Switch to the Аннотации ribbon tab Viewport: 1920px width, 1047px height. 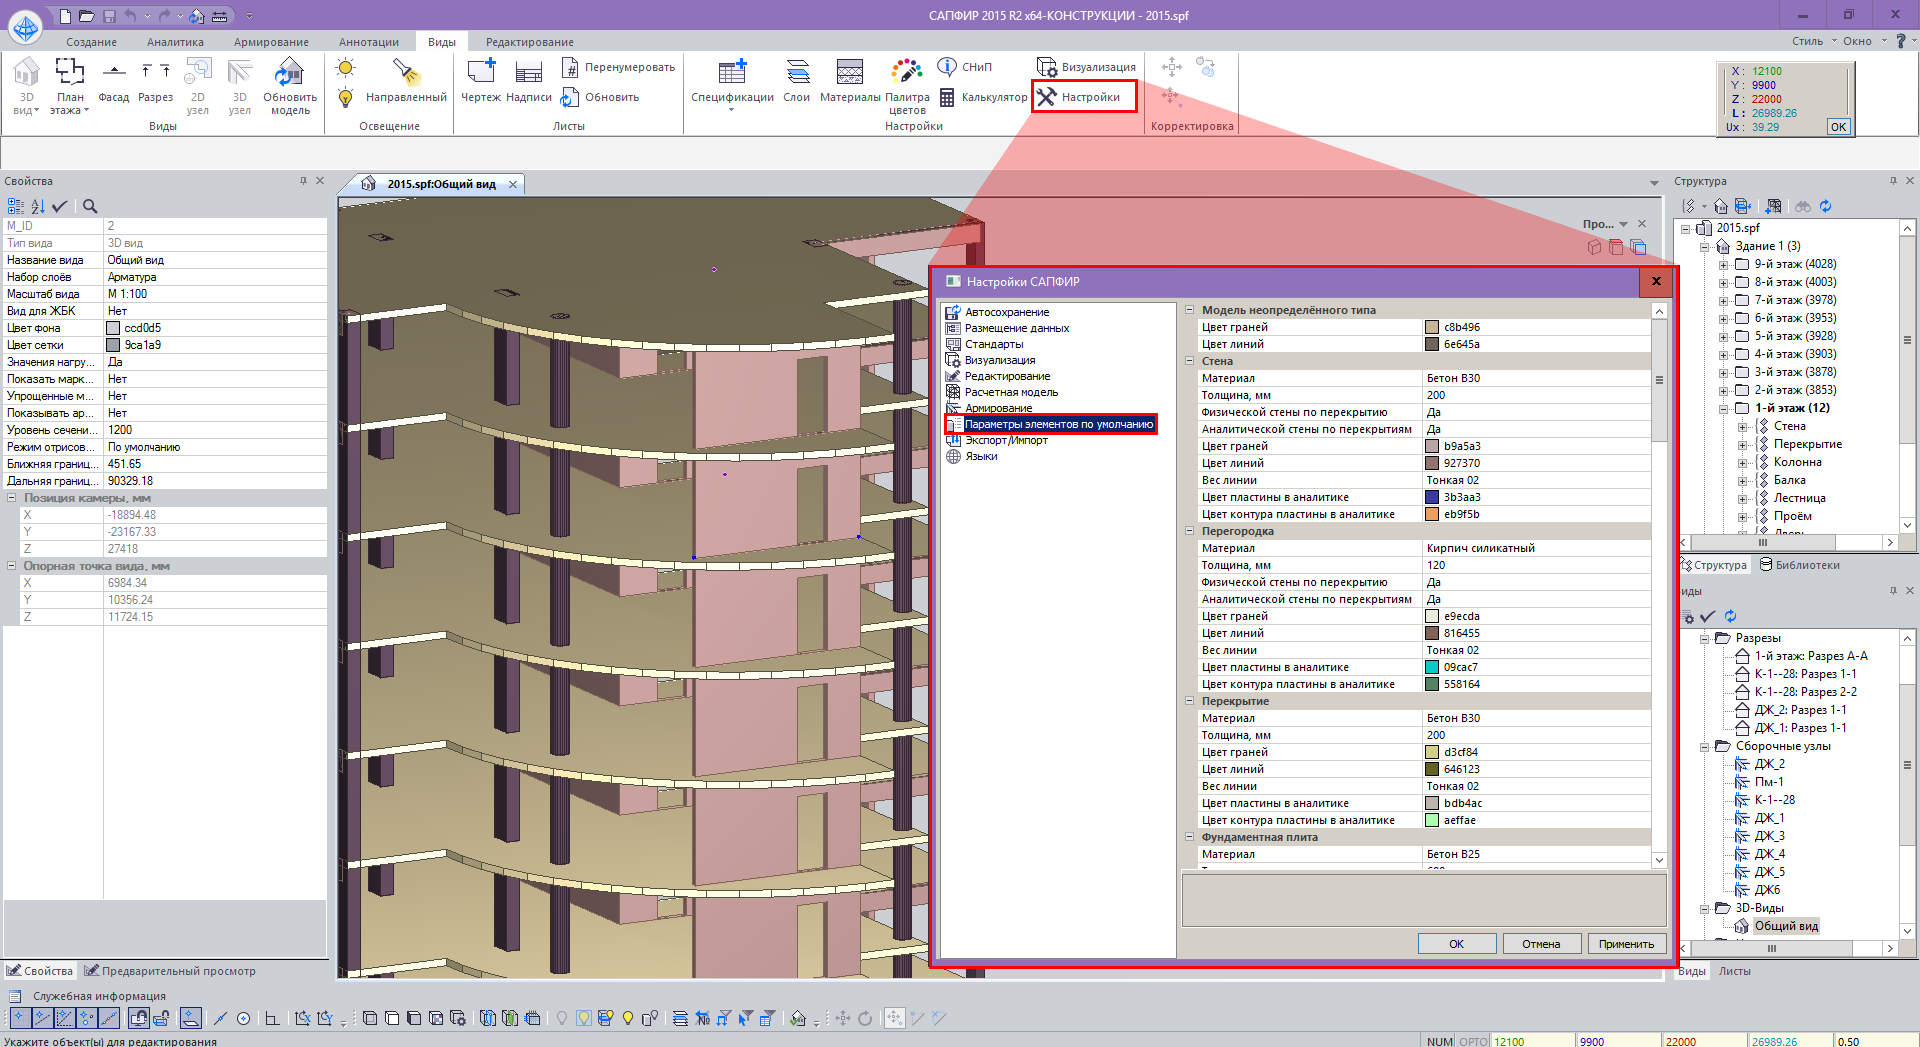click(x=368, y=42)
